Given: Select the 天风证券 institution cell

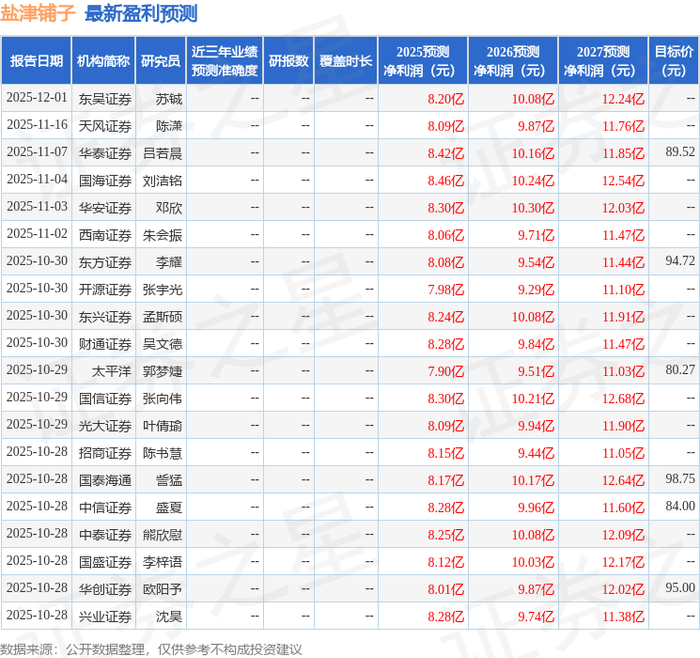Looking at the screenshot, I should coord(105,126).
